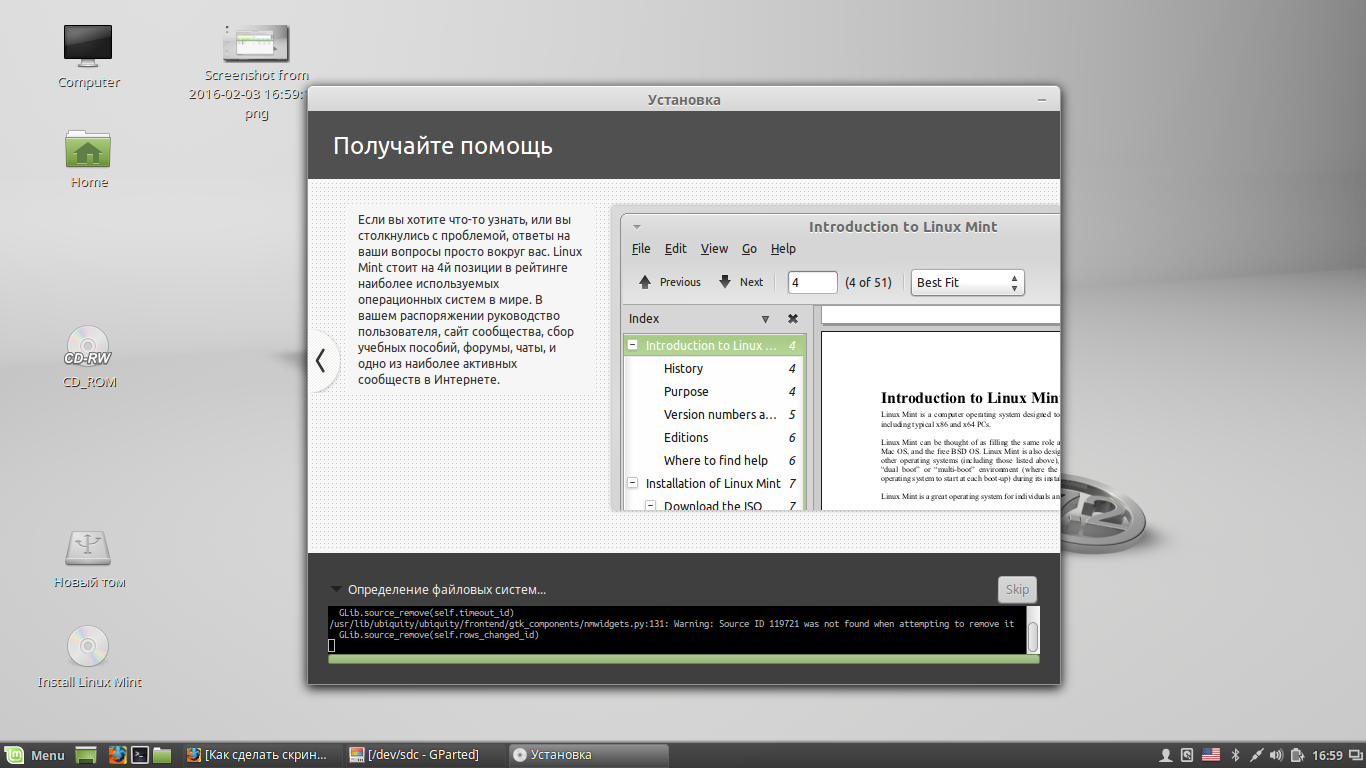Screen dimensions: 1366x768
Task: Click the Bluetooth tray icon
Action: (x=1234, y=755)
